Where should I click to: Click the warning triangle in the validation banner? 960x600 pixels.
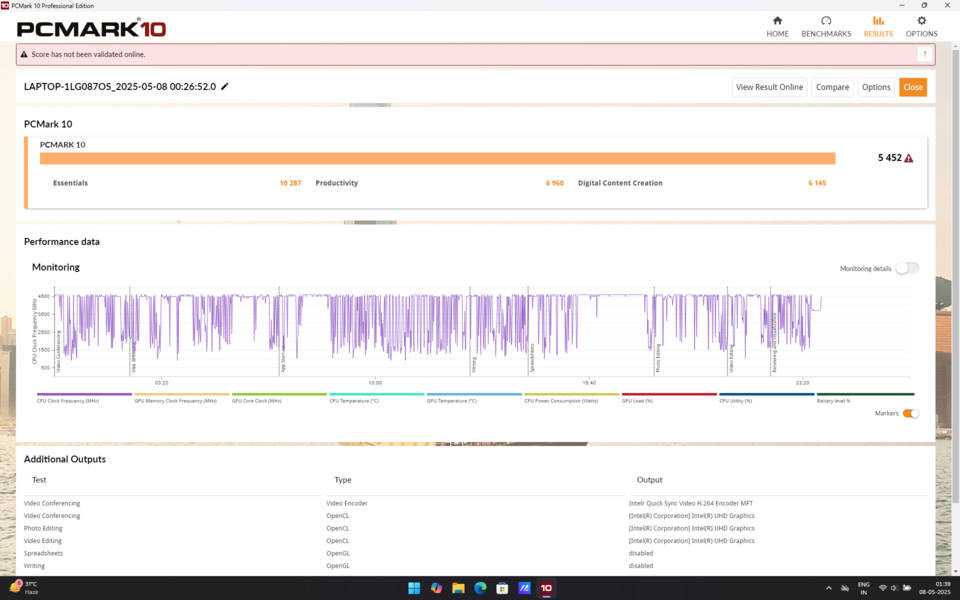24,54
